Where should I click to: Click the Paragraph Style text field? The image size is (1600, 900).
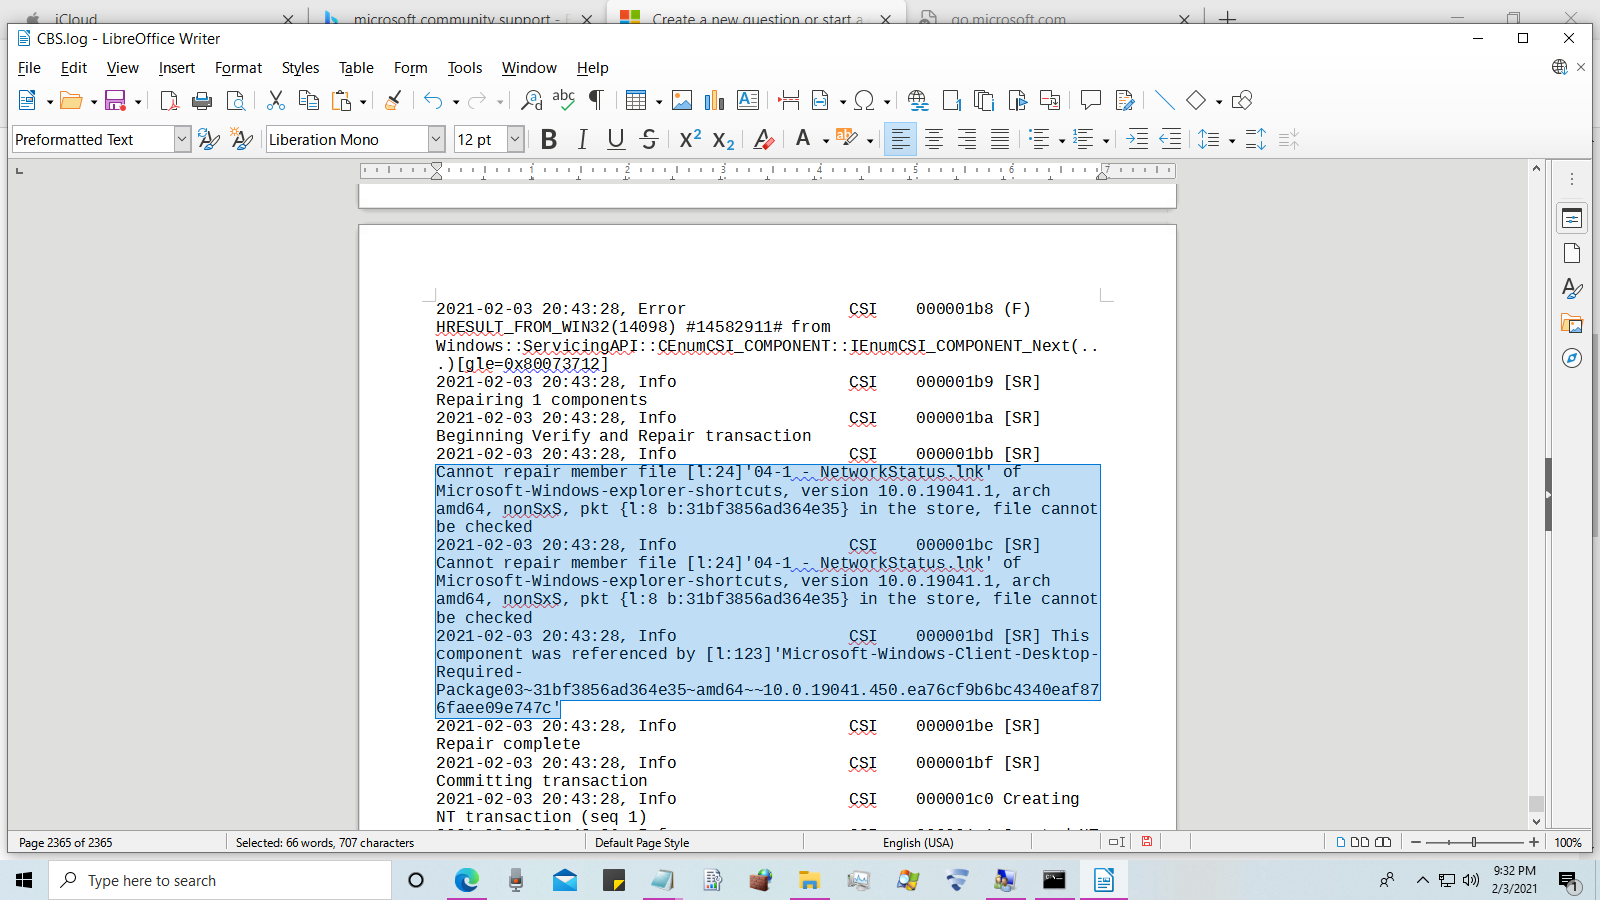(93, 139)
